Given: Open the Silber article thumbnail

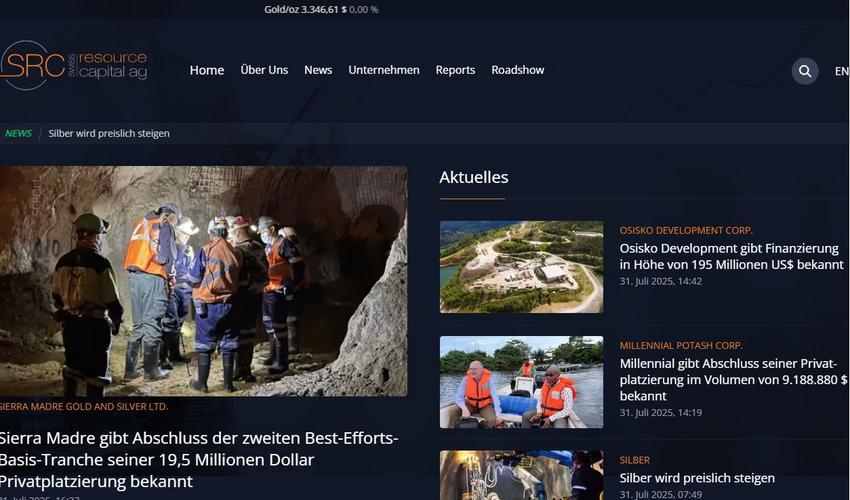Looking at the screenshot, I should point(521,475).
